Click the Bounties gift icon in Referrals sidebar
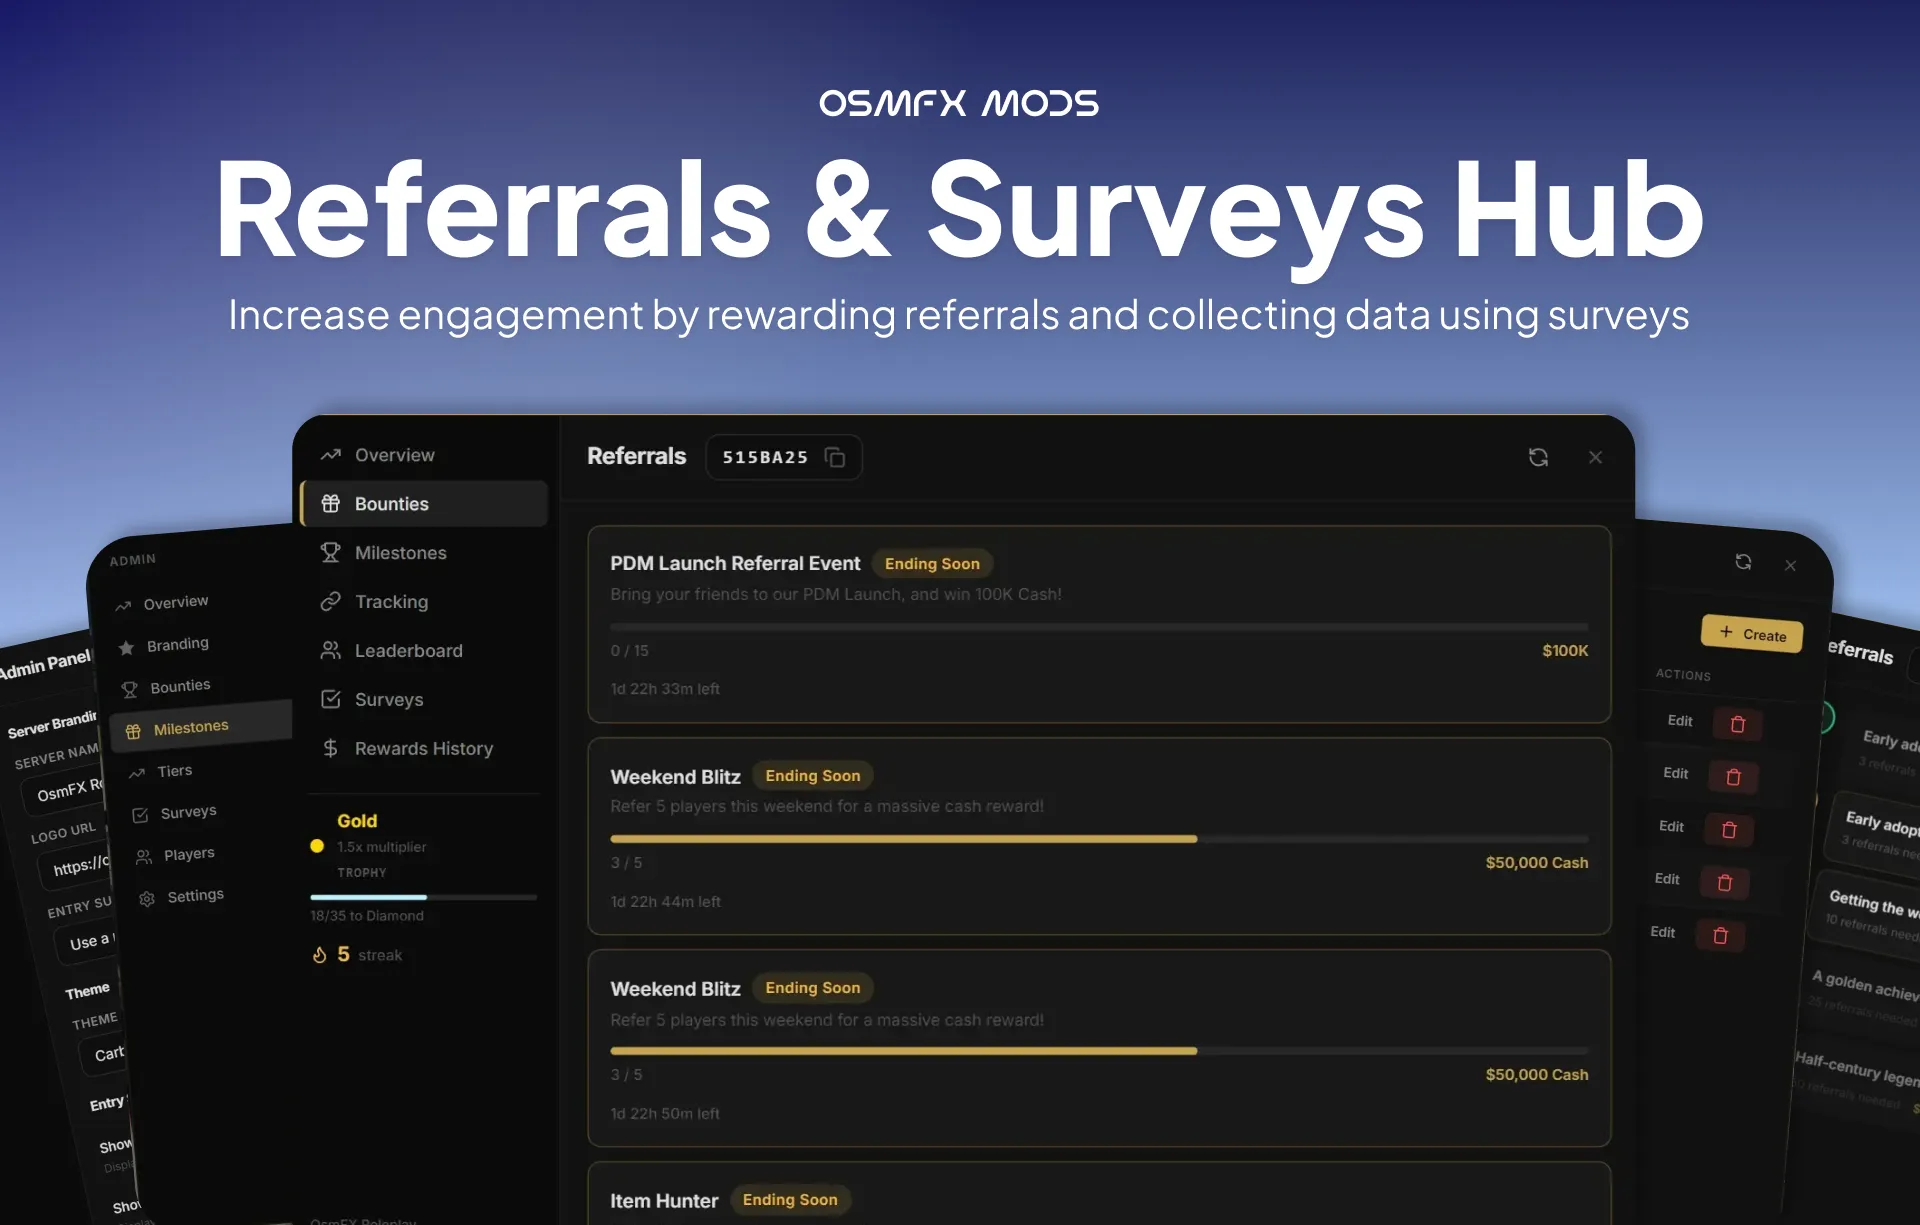The width and height of the screenshot is (1920, 1225). point(331,504)
